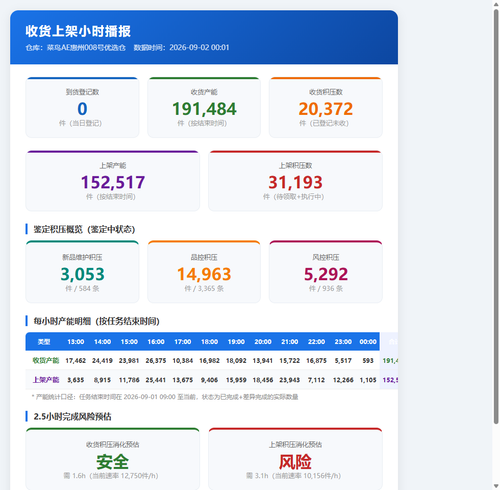
Task: Select 品控积压 value 14,963
Action: 204,274
